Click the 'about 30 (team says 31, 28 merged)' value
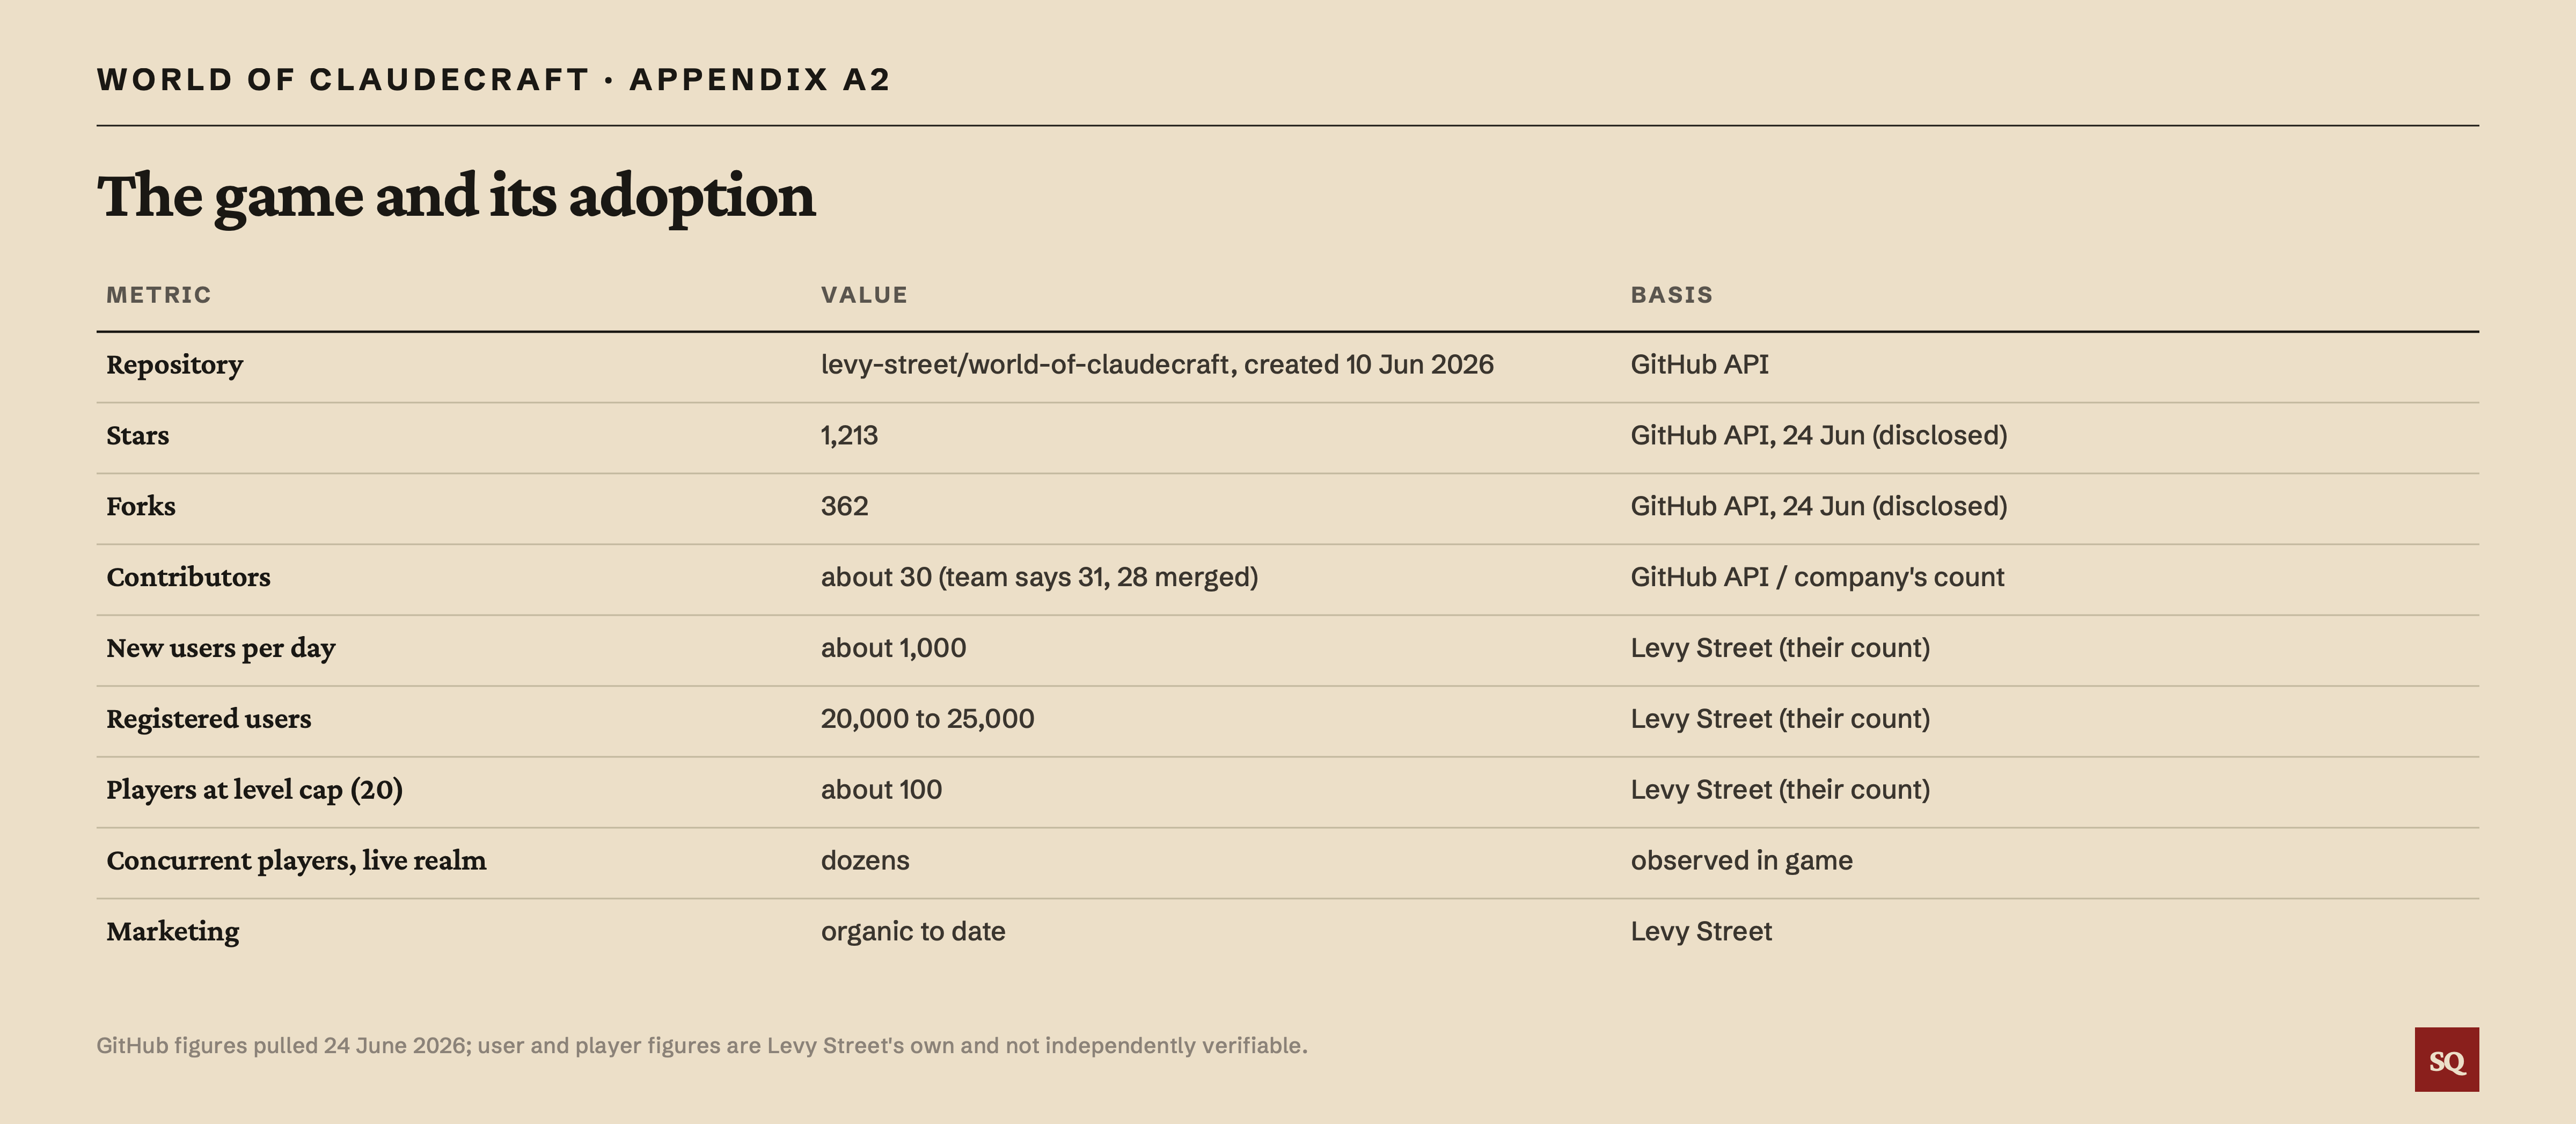 click(1039, 577)
